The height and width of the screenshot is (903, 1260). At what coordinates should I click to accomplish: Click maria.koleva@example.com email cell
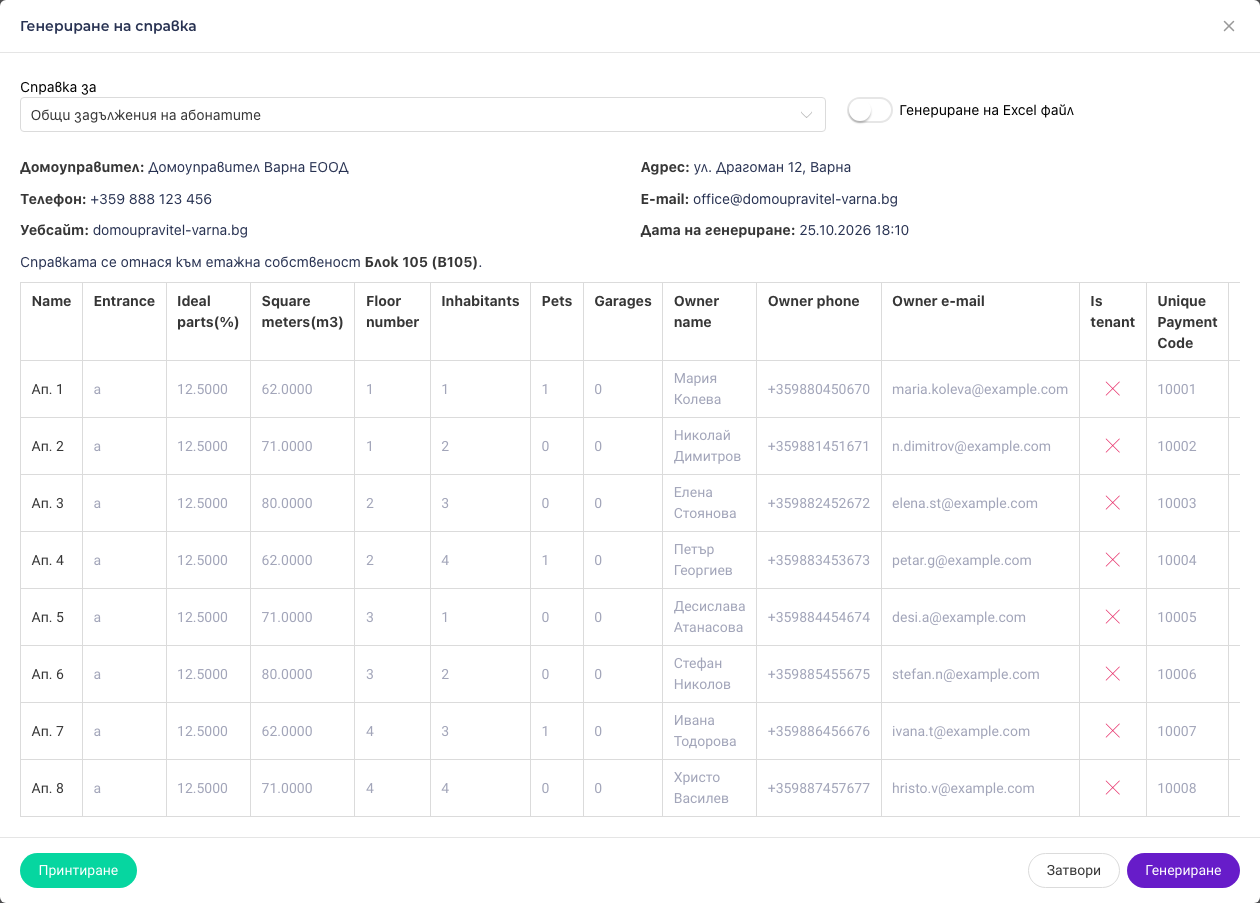tap(980, 389)
